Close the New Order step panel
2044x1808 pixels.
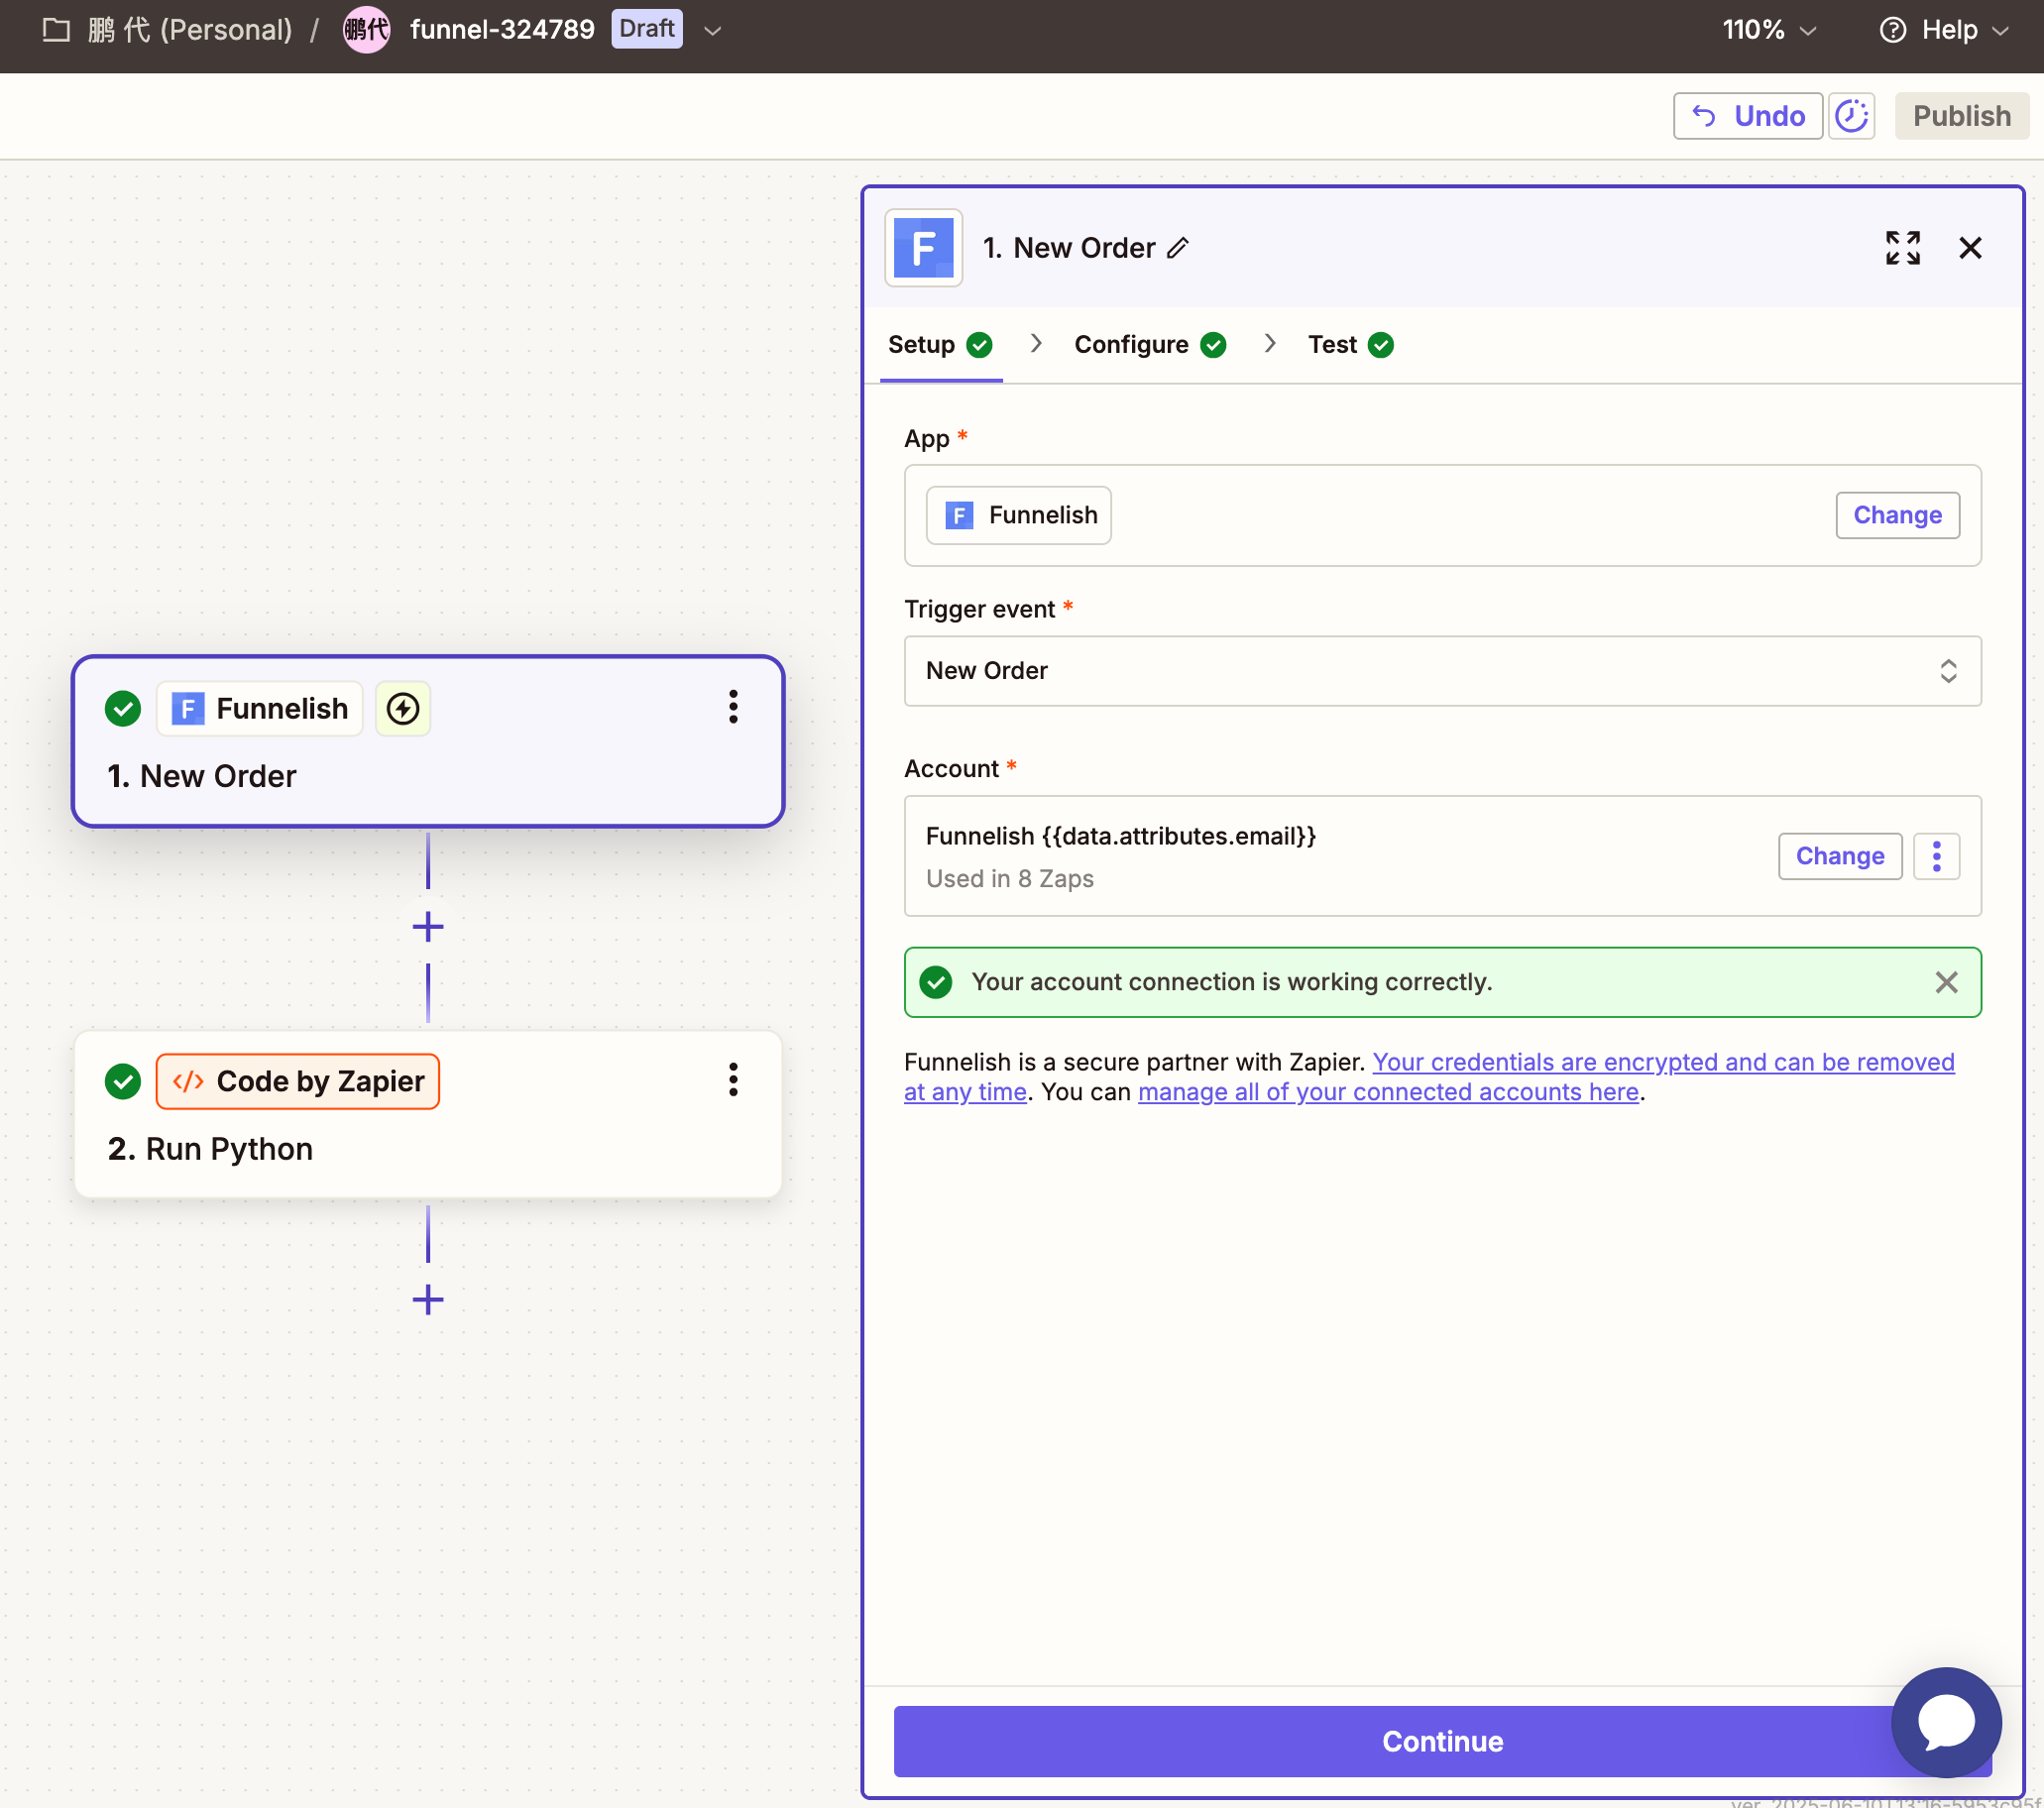pos(1969,248)
